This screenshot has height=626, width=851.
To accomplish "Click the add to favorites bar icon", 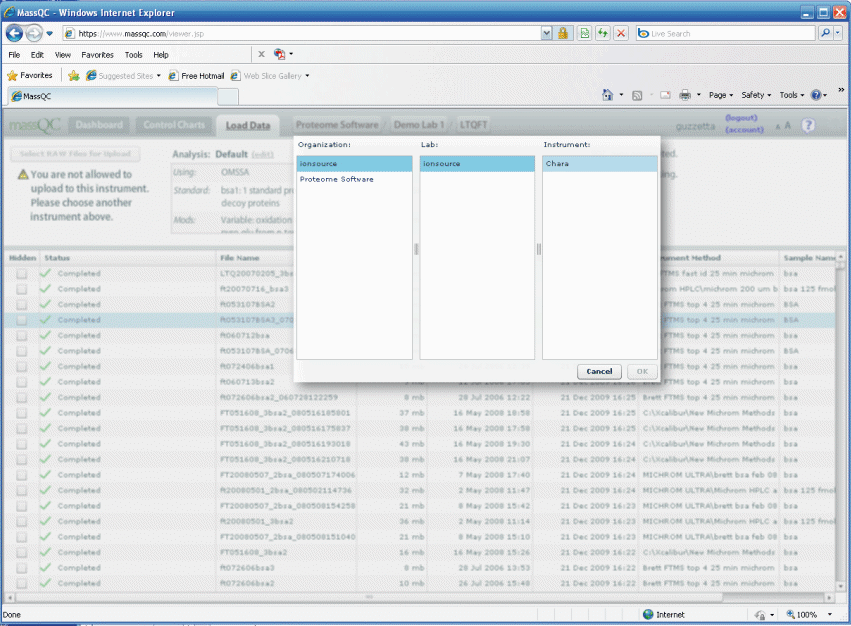I will pyautogui.click(x=74, y=75).
